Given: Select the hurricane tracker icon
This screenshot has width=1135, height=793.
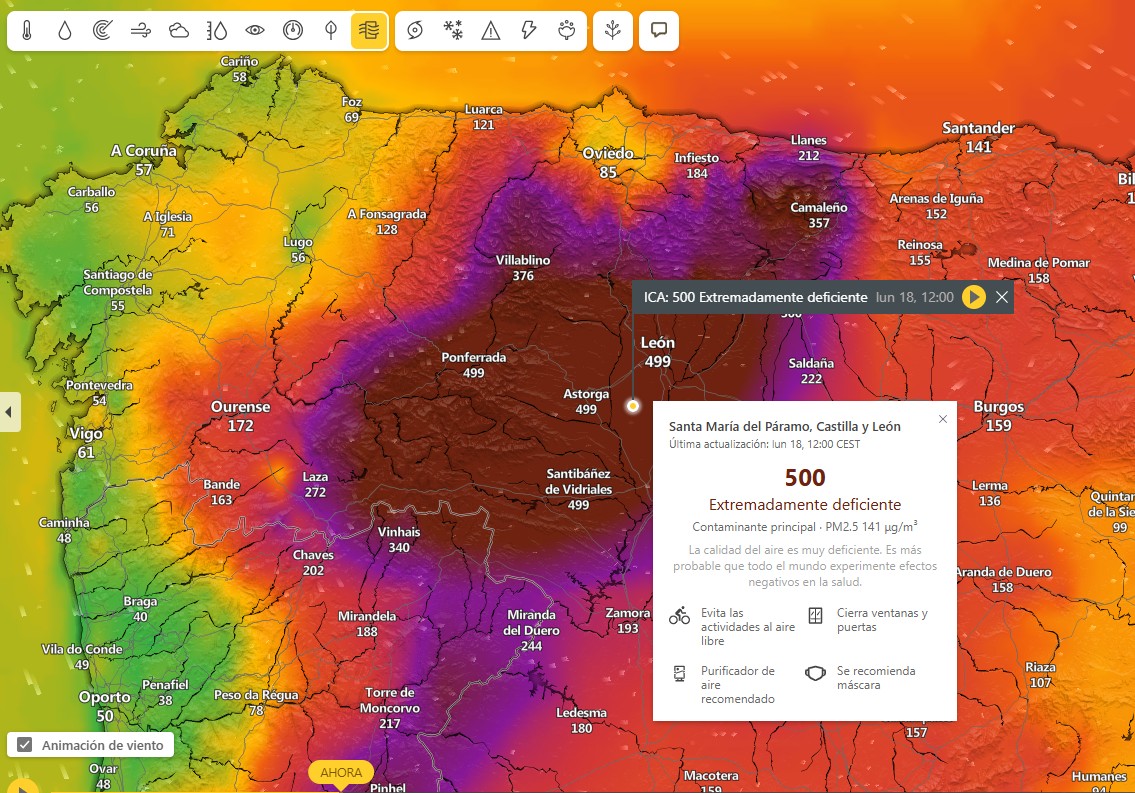Looking at the screenshot, I should [x=415, y=31].
